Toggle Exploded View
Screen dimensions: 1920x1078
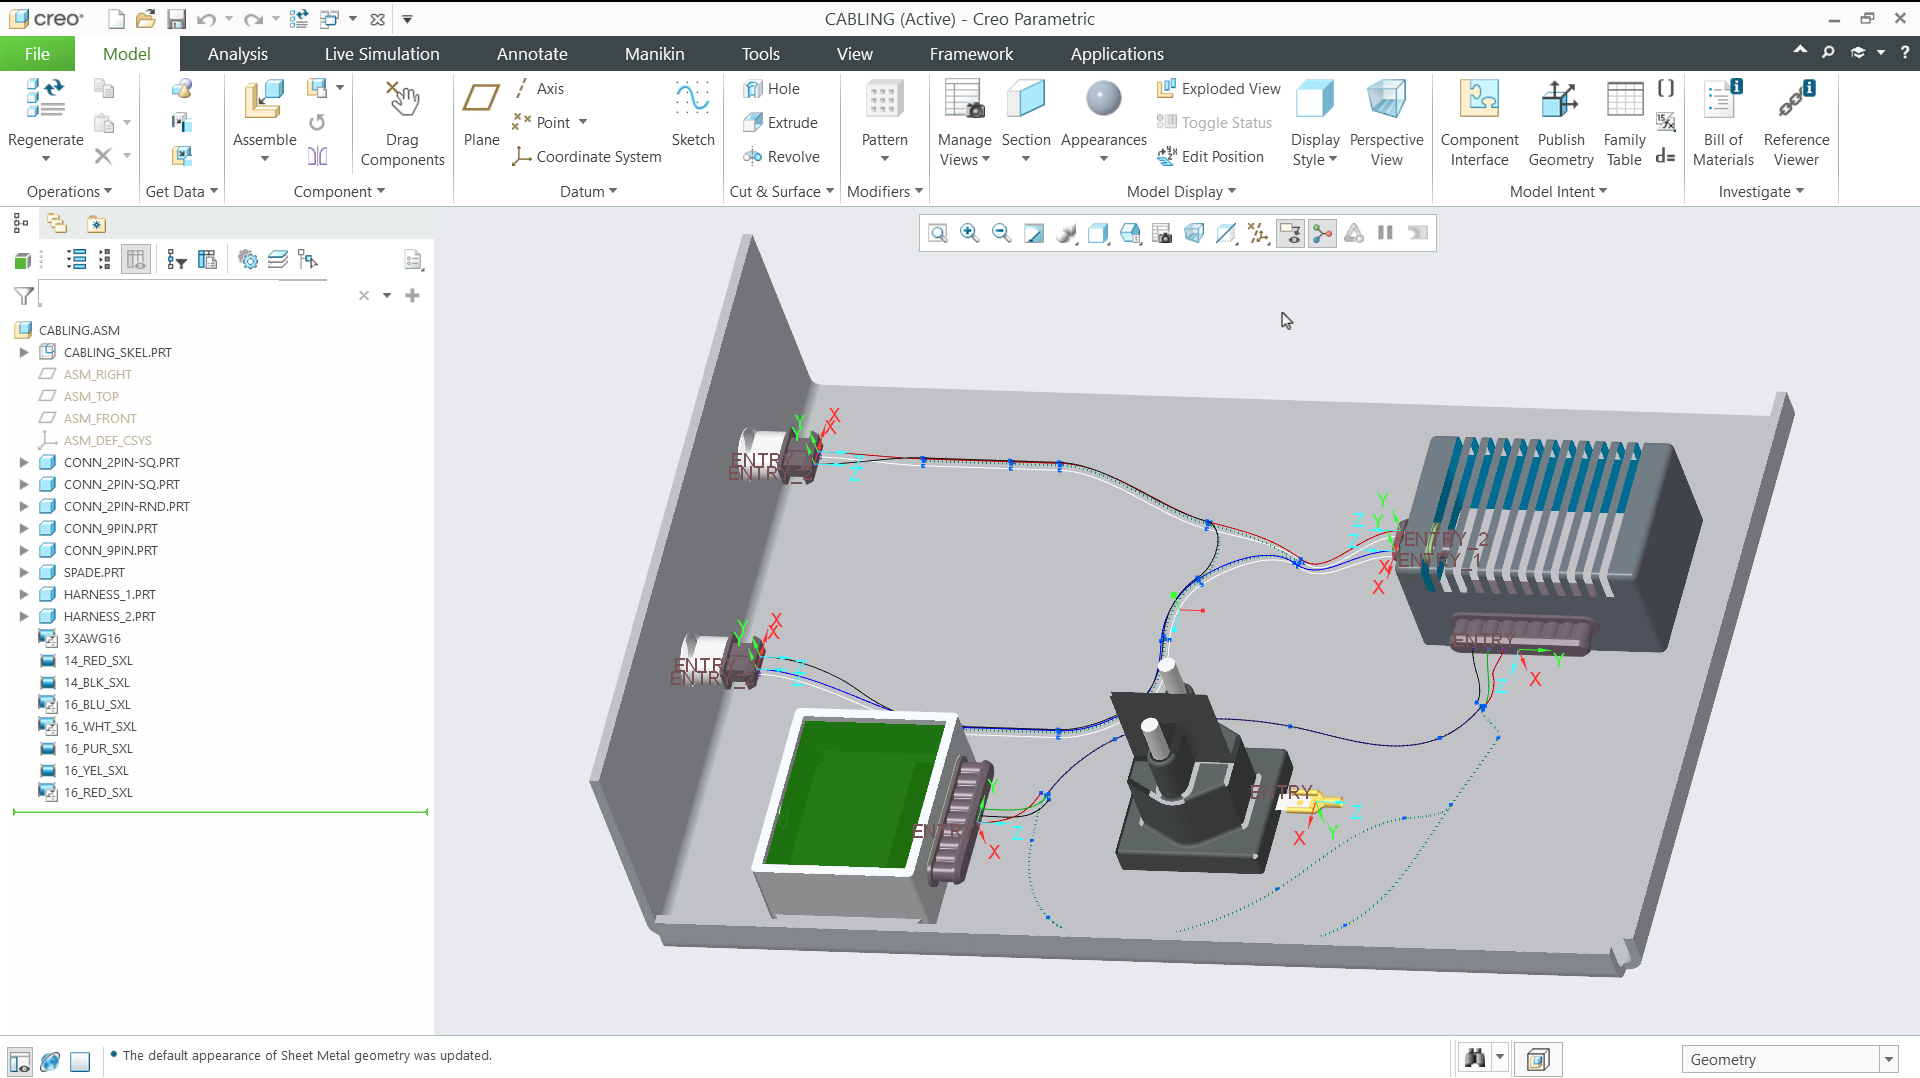(x=1219, y=89)
